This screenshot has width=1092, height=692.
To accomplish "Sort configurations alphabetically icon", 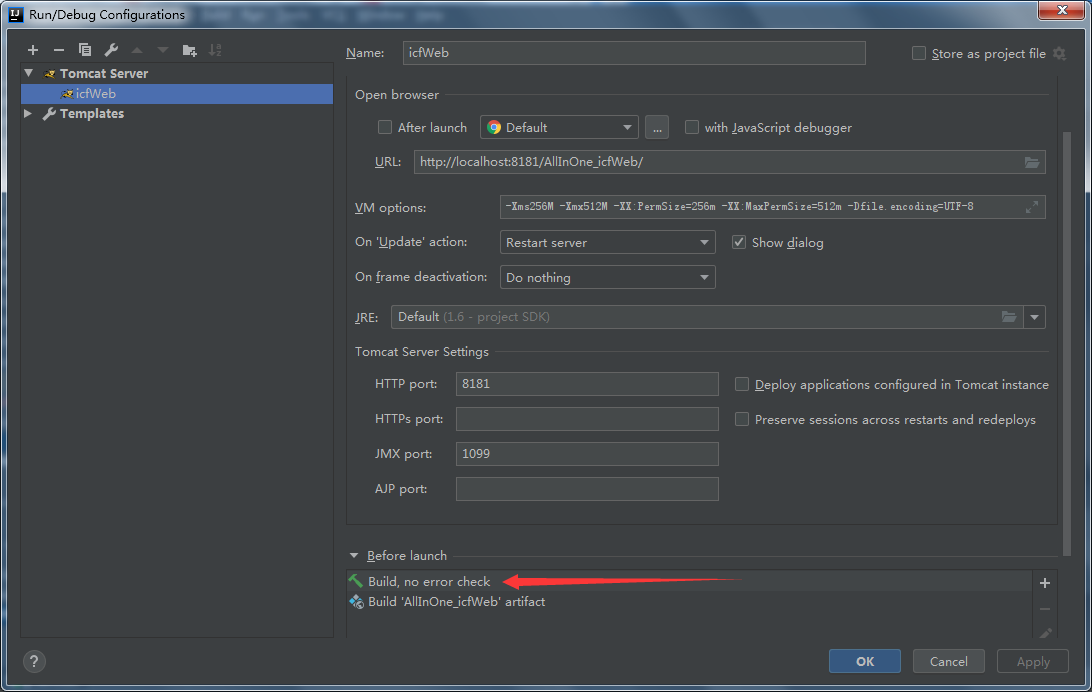I will pyautogui.click(x=215, y=50).
